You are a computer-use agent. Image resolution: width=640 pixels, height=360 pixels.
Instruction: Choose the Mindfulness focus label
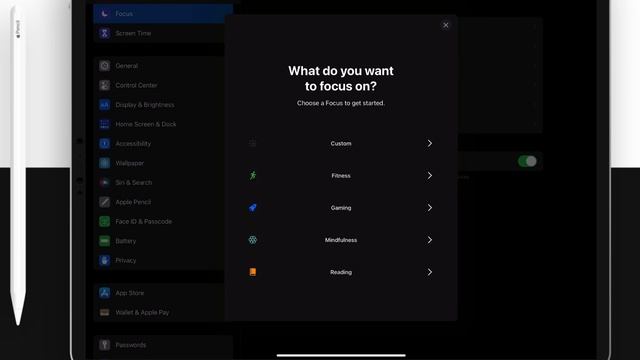(341, 240)
